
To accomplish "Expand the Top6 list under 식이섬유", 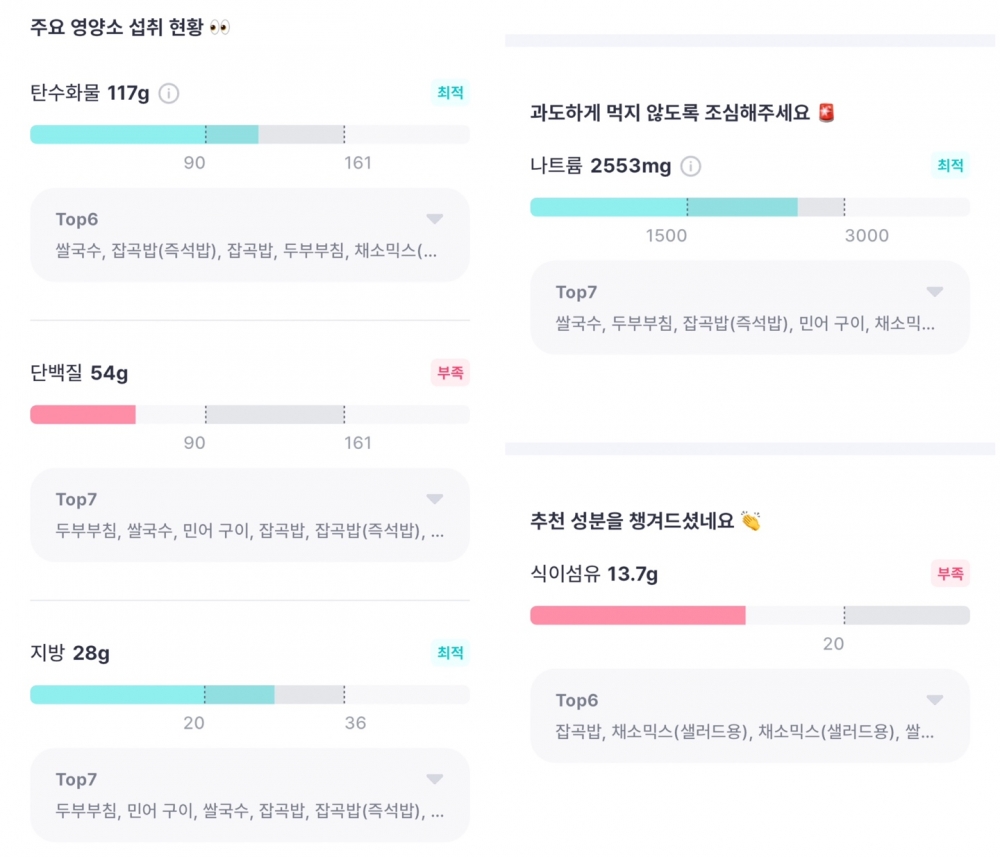I will (934, 700).
